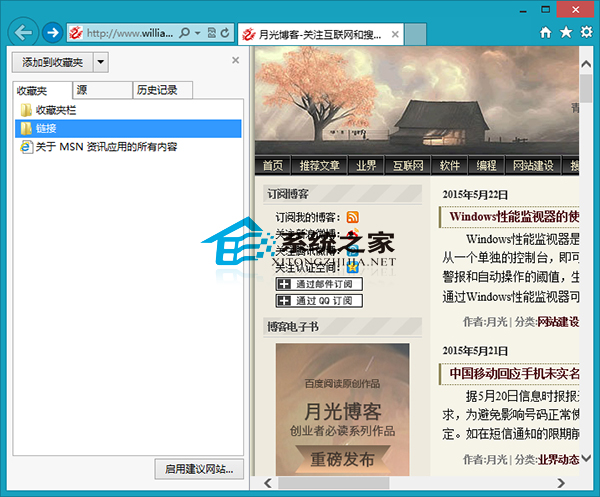The height and width of the screenshot is (497, 600).
Task: Open the 业界 nav item
Action: (366, 166)
